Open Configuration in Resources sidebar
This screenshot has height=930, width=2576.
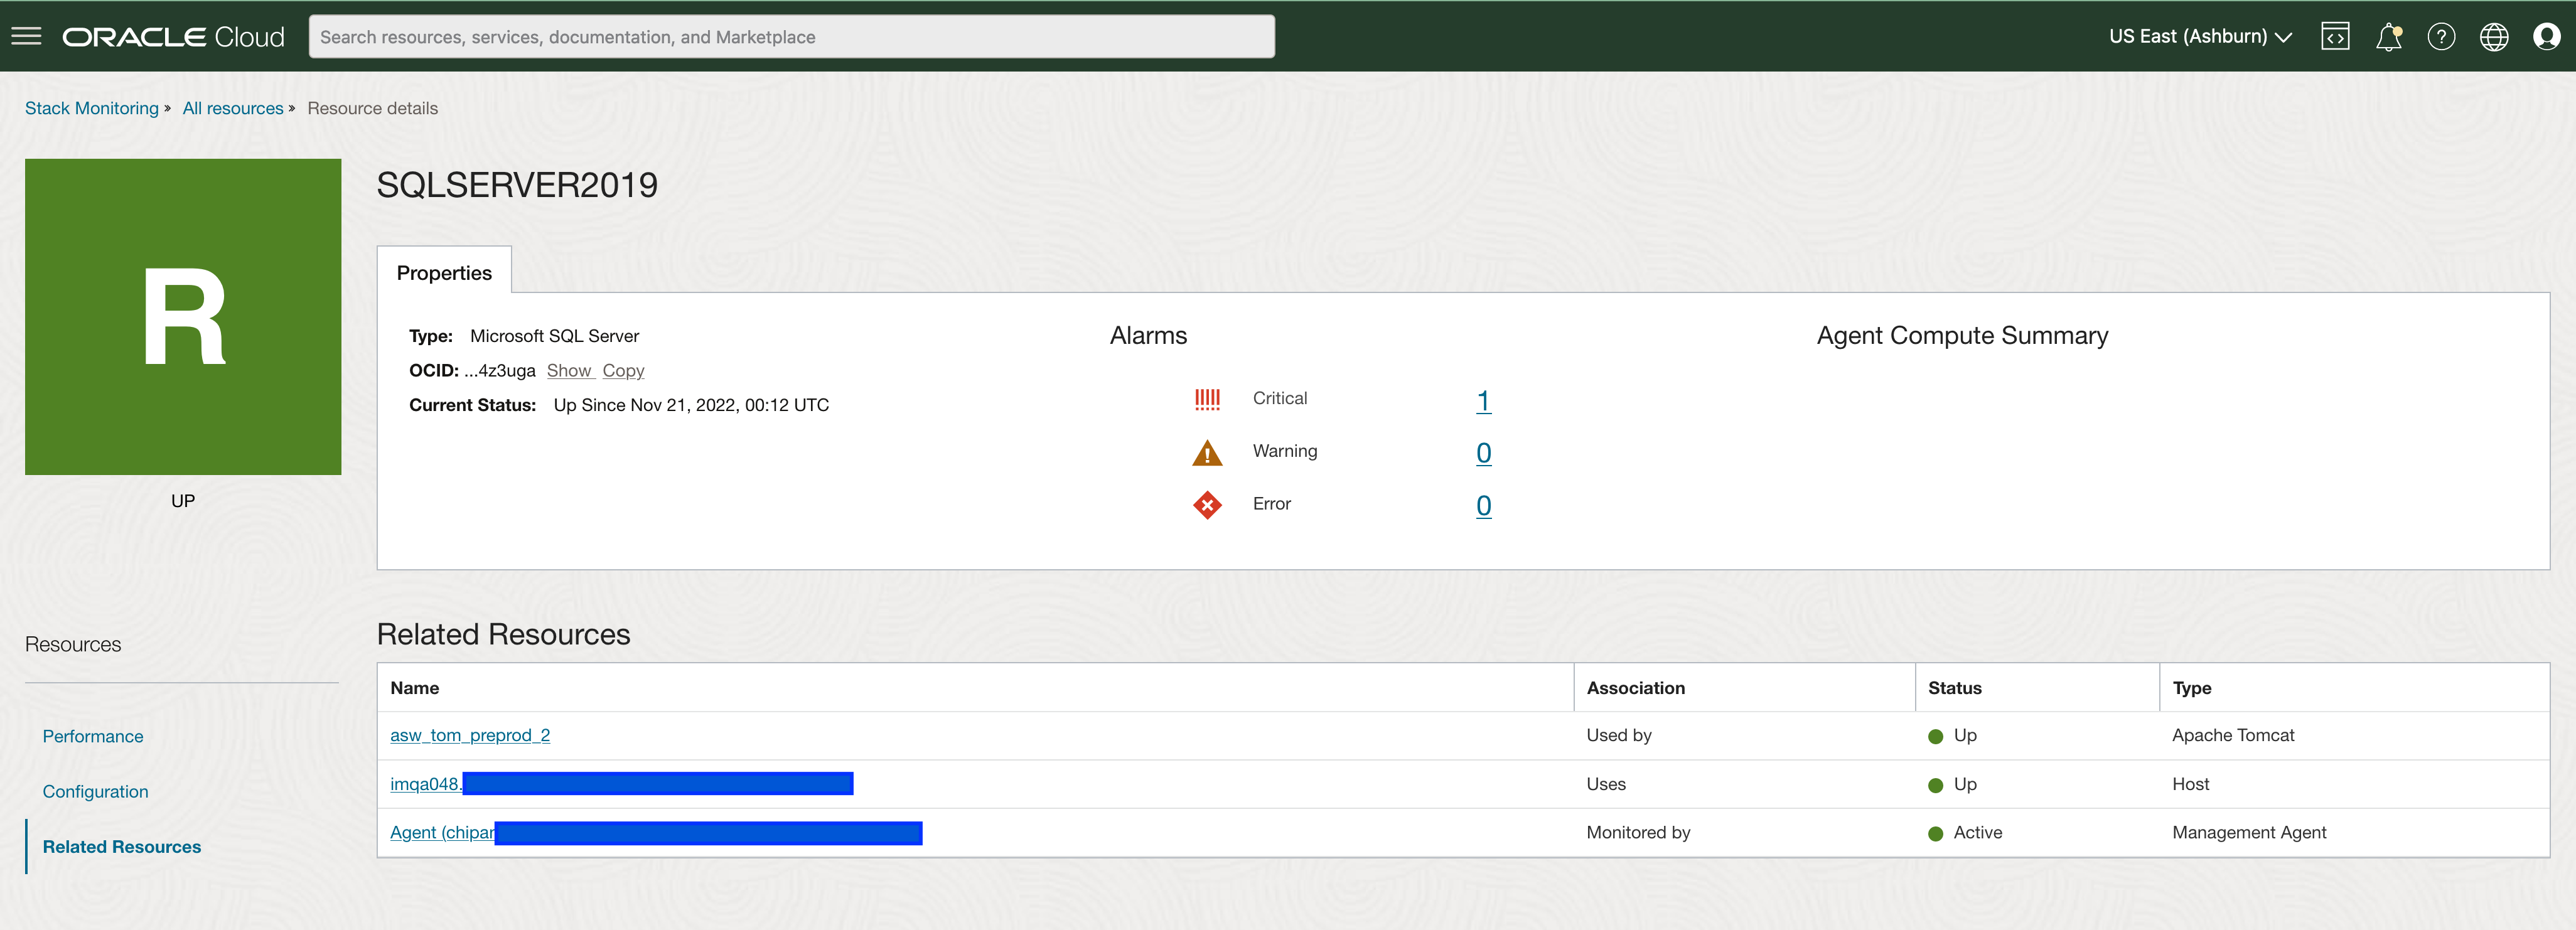[x=95, y=791]
